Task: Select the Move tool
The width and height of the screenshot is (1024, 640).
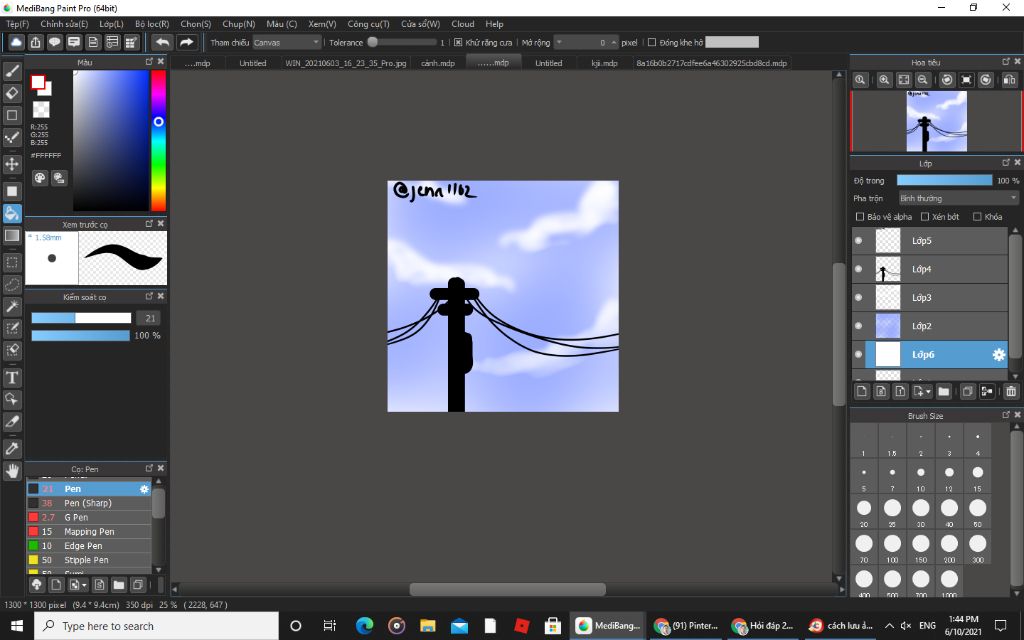Action: click(12, 164)
